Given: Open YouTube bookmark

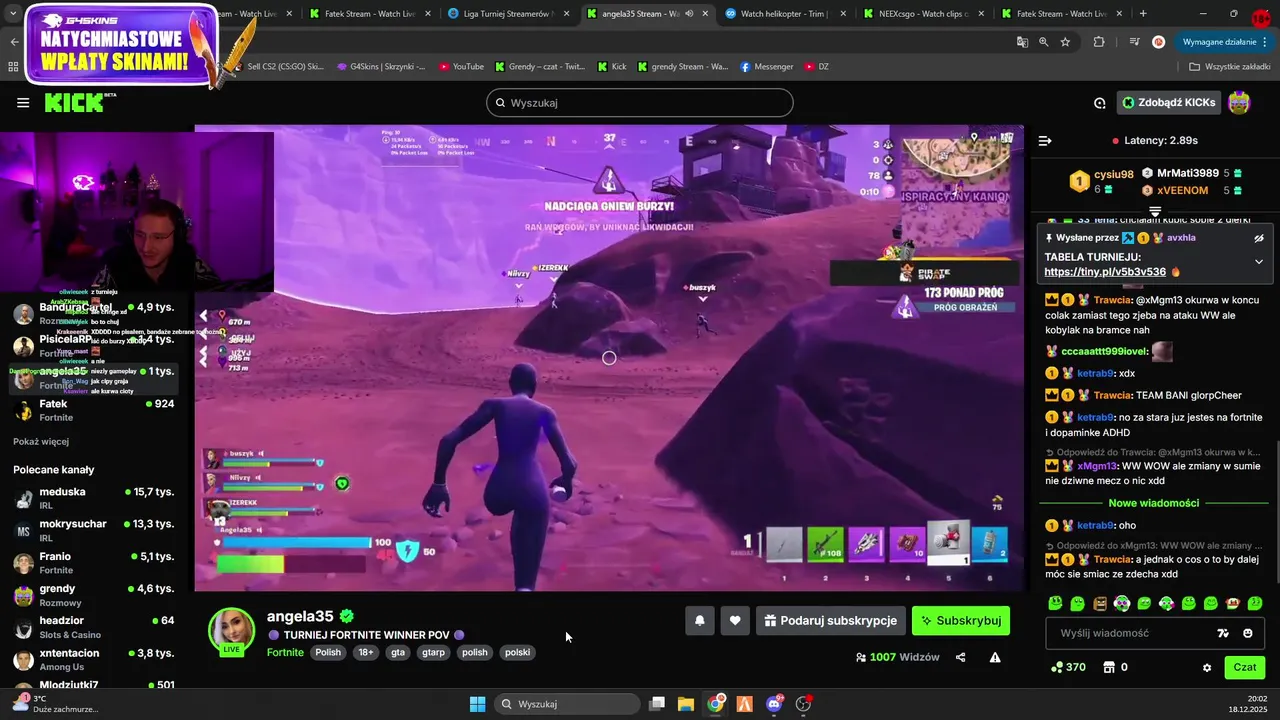Looking at the screenshot, I should tap(461, 67).
